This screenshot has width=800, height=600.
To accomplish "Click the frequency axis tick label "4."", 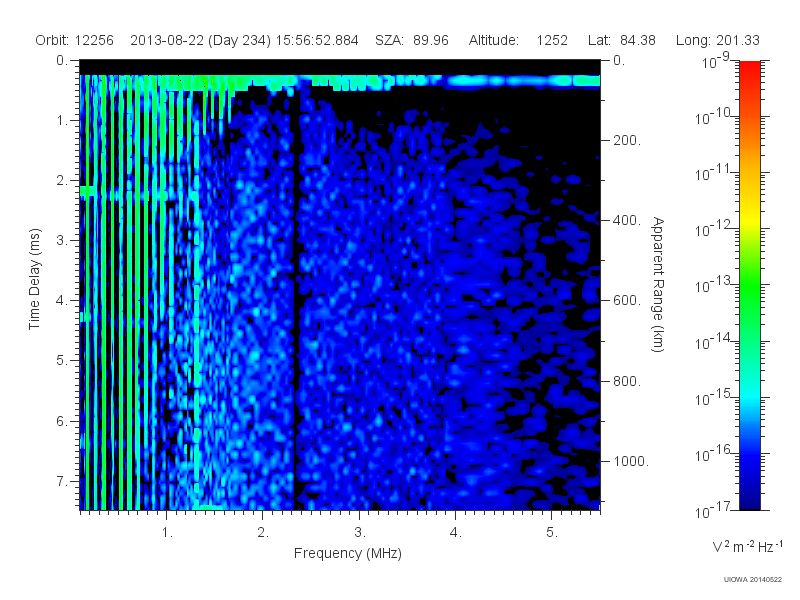I will [456, 533].
